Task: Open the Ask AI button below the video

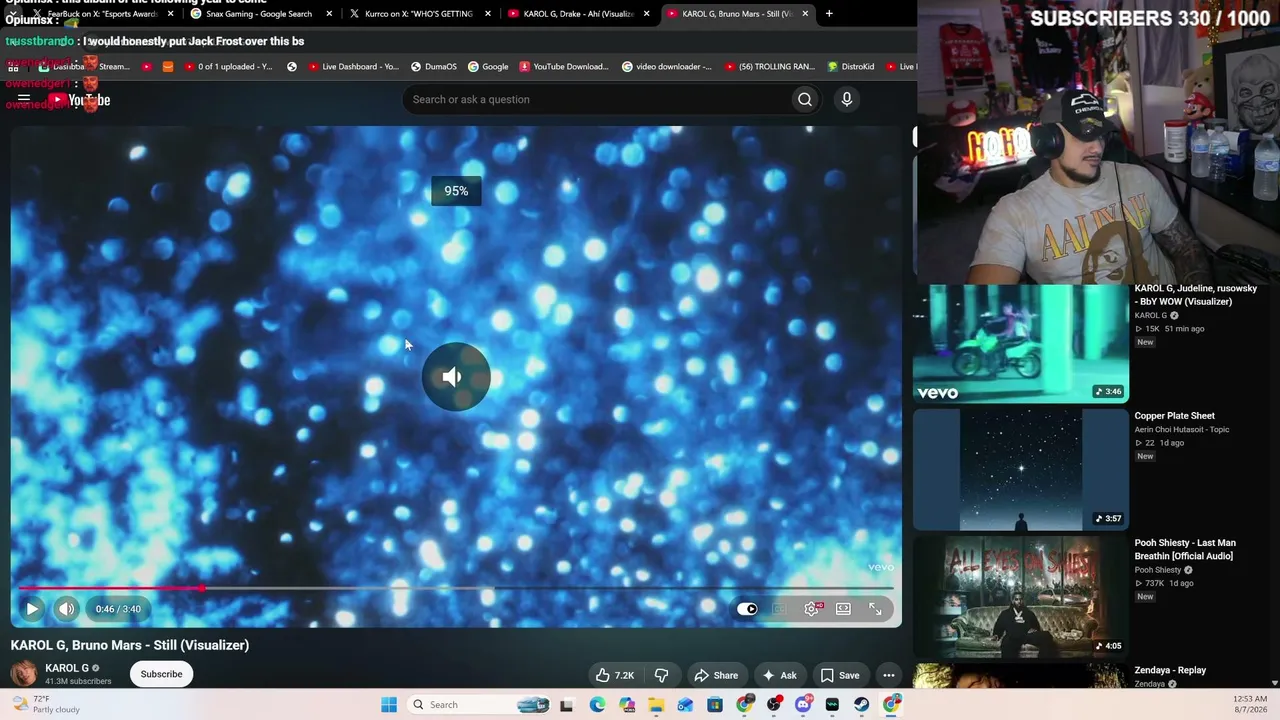Action: pyautogui.click(x=780, y=675)
